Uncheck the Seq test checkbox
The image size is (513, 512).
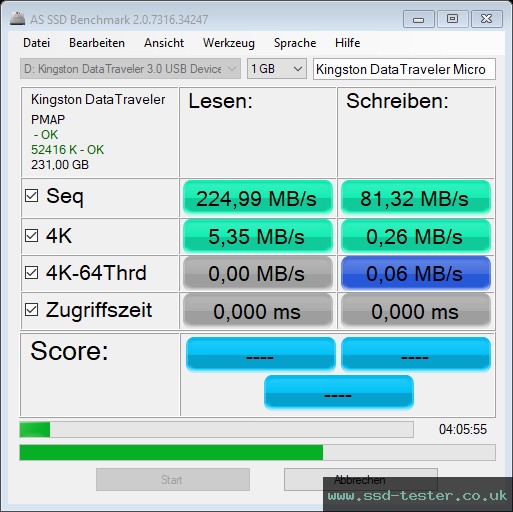click(x=32, y=196)
